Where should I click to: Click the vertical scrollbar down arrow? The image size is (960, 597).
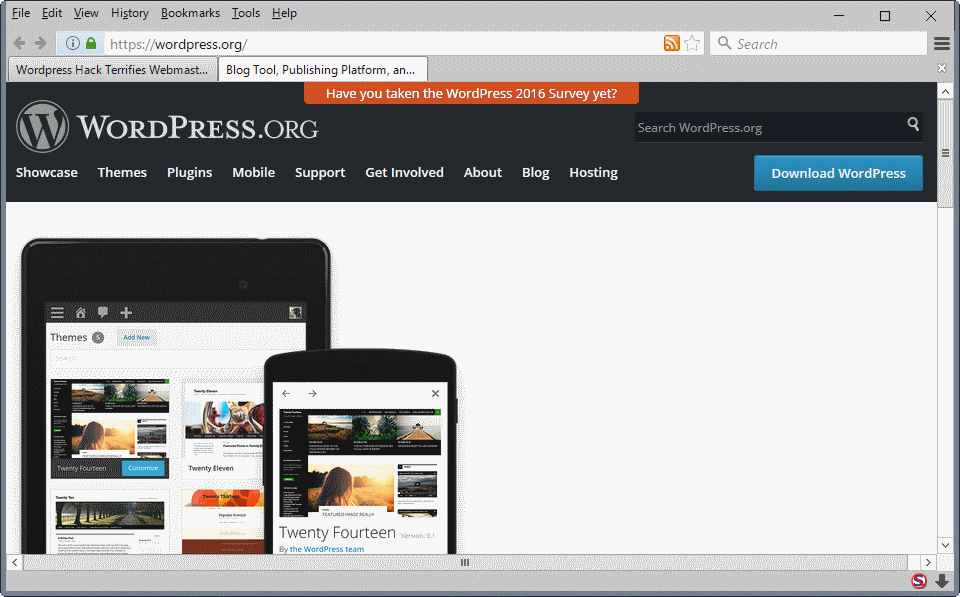click(945, 545)
